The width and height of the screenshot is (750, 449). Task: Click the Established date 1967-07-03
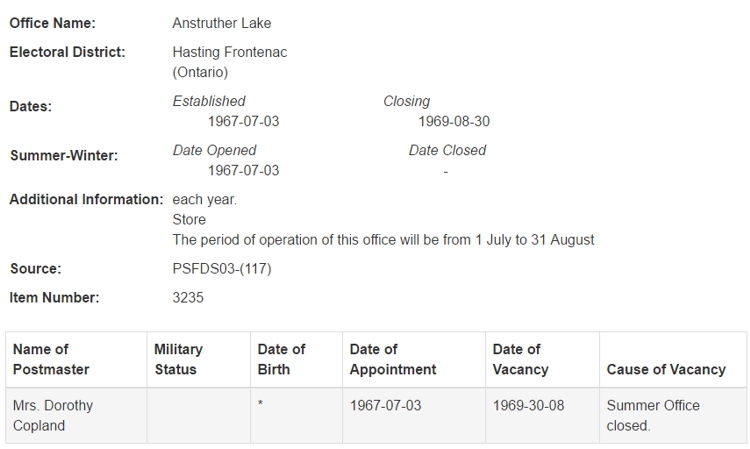[x=243, y=121]
